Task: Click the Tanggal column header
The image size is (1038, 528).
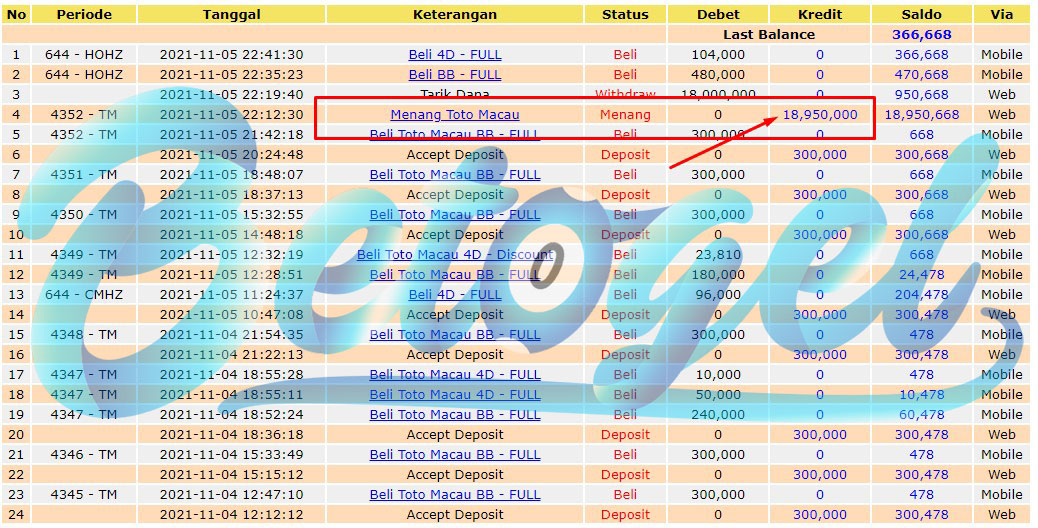Action: (x=232, y=15)
